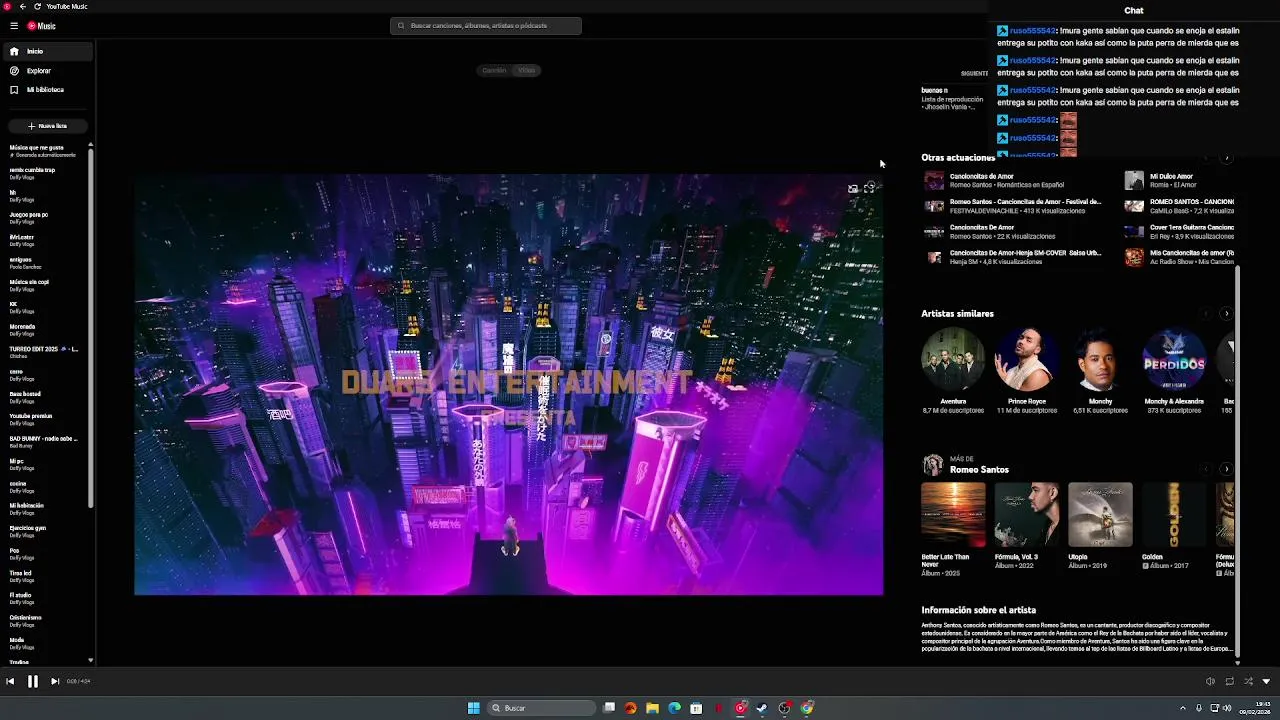Open Windows Start menu
The height and width of the screenshot is (720, 1280).
(474, 708)
